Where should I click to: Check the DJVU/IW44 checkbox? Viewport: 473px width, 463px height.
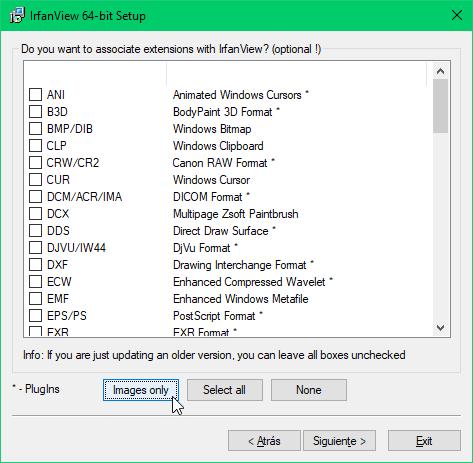click(x=35, y=247)
